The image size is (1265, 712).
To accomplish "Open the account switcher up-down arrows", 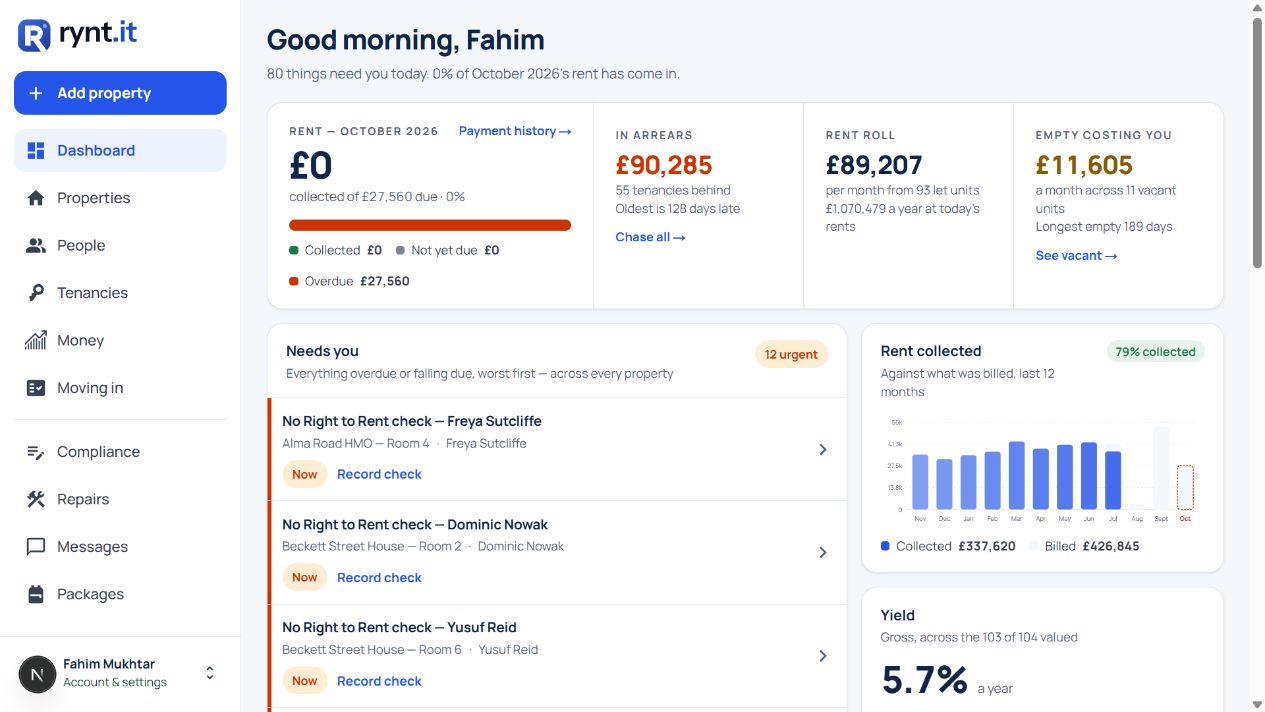I will pyautogui.click(x=210, y=673).
